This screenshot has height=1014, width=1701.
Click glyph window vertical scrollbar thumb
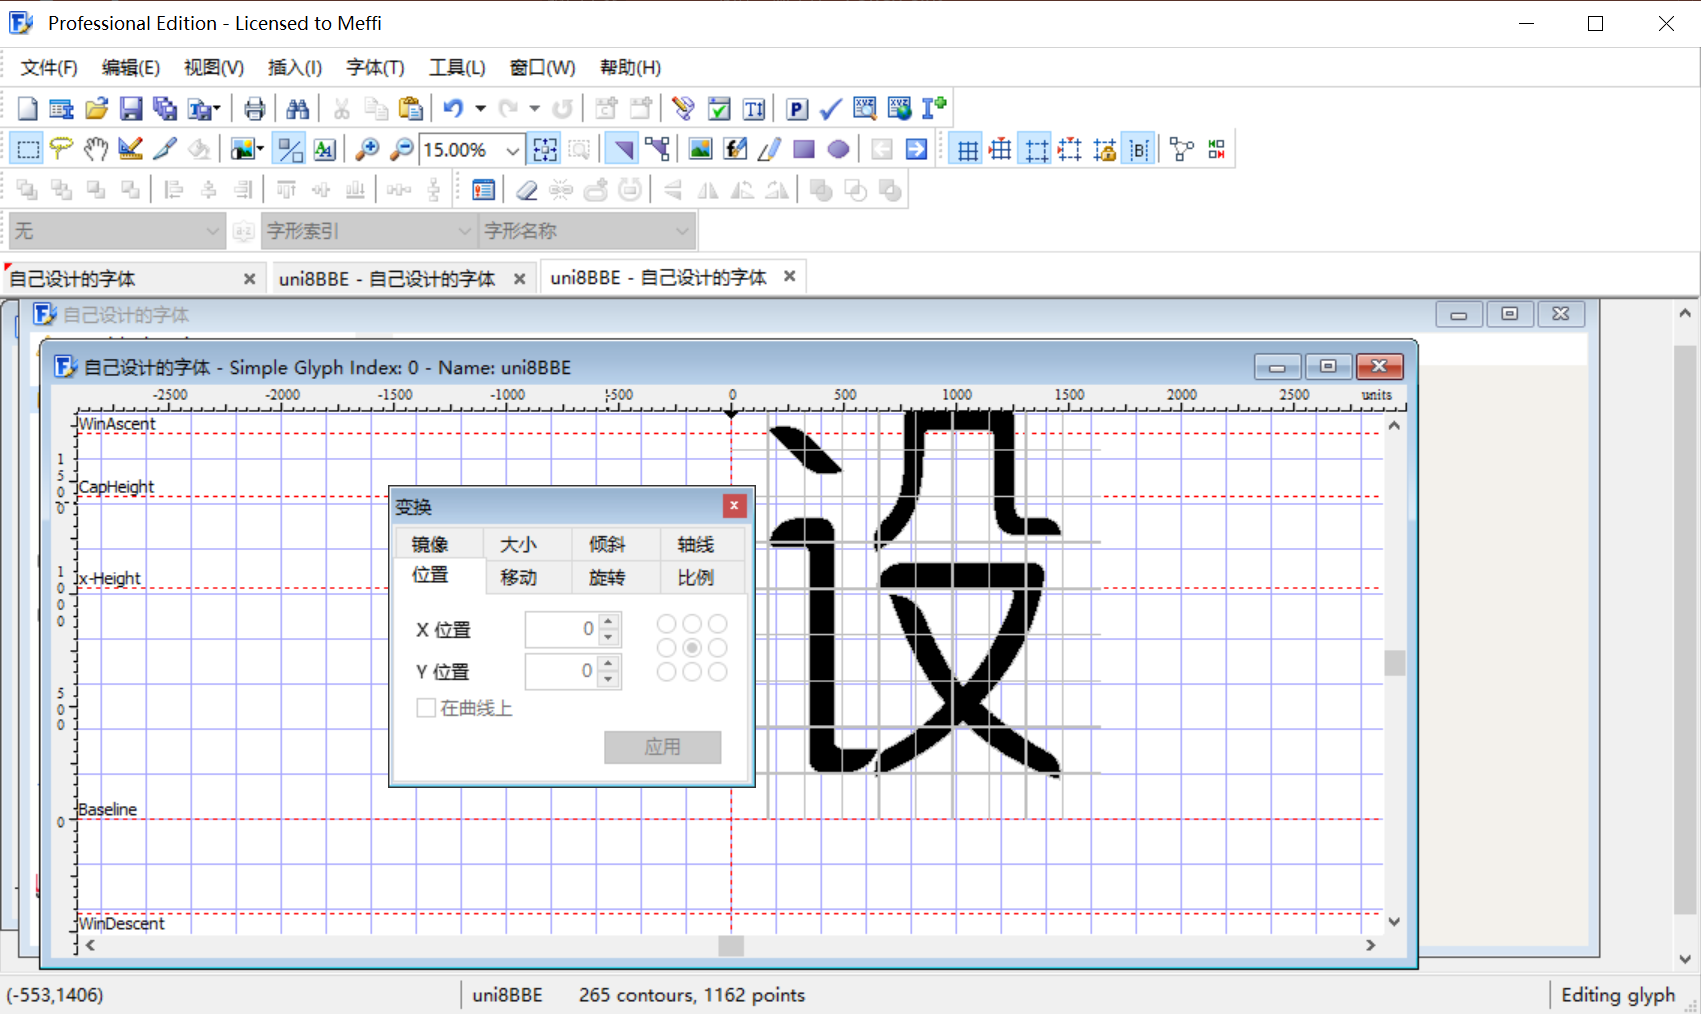point(1394,663)
